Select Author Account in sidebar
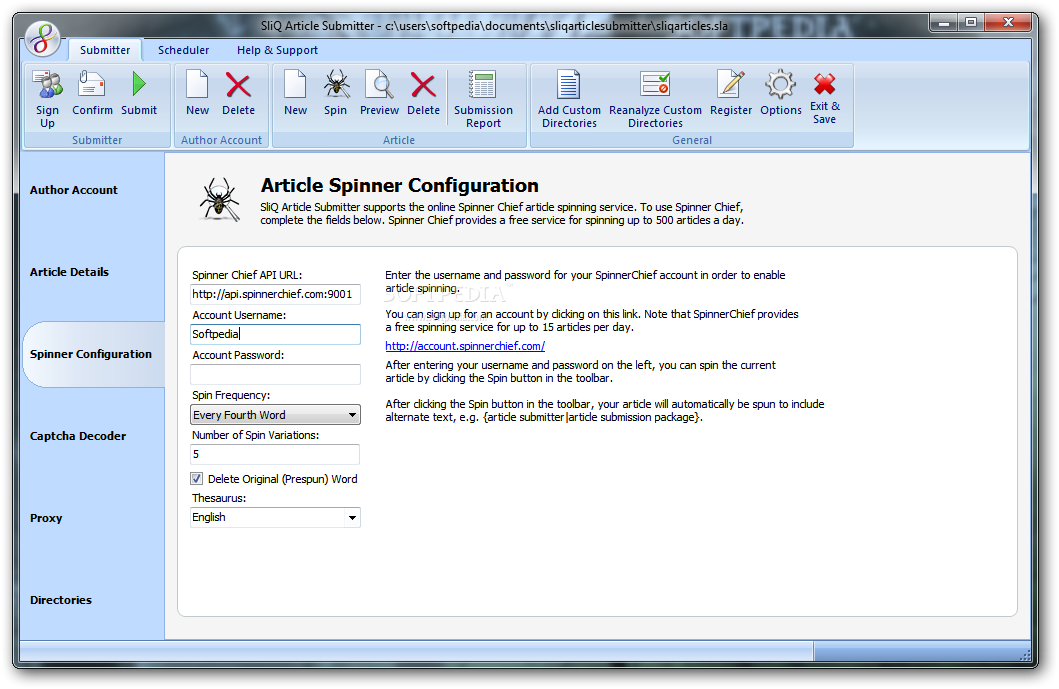The height and width of the screenshot is (689, 1059). tap(74, 190)
